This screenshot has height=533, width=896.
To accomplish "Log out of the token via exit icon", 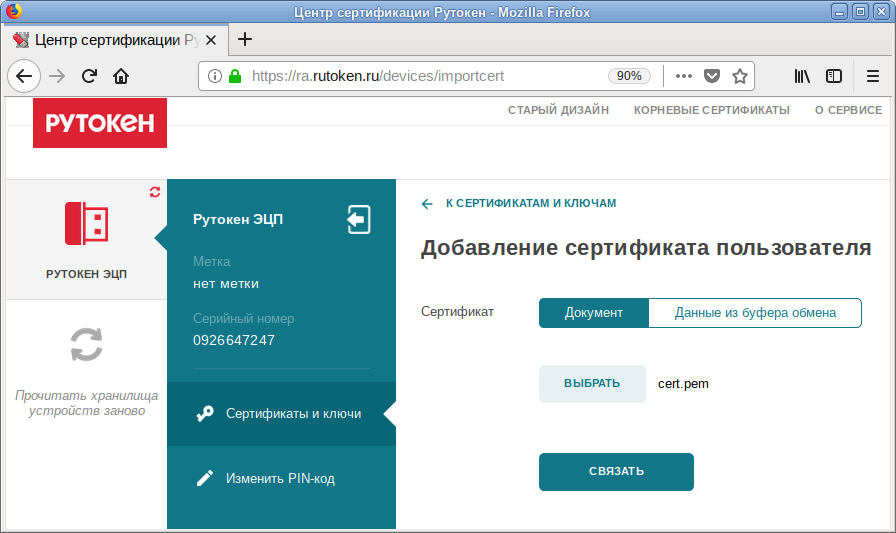I will (x=358, y=219).
